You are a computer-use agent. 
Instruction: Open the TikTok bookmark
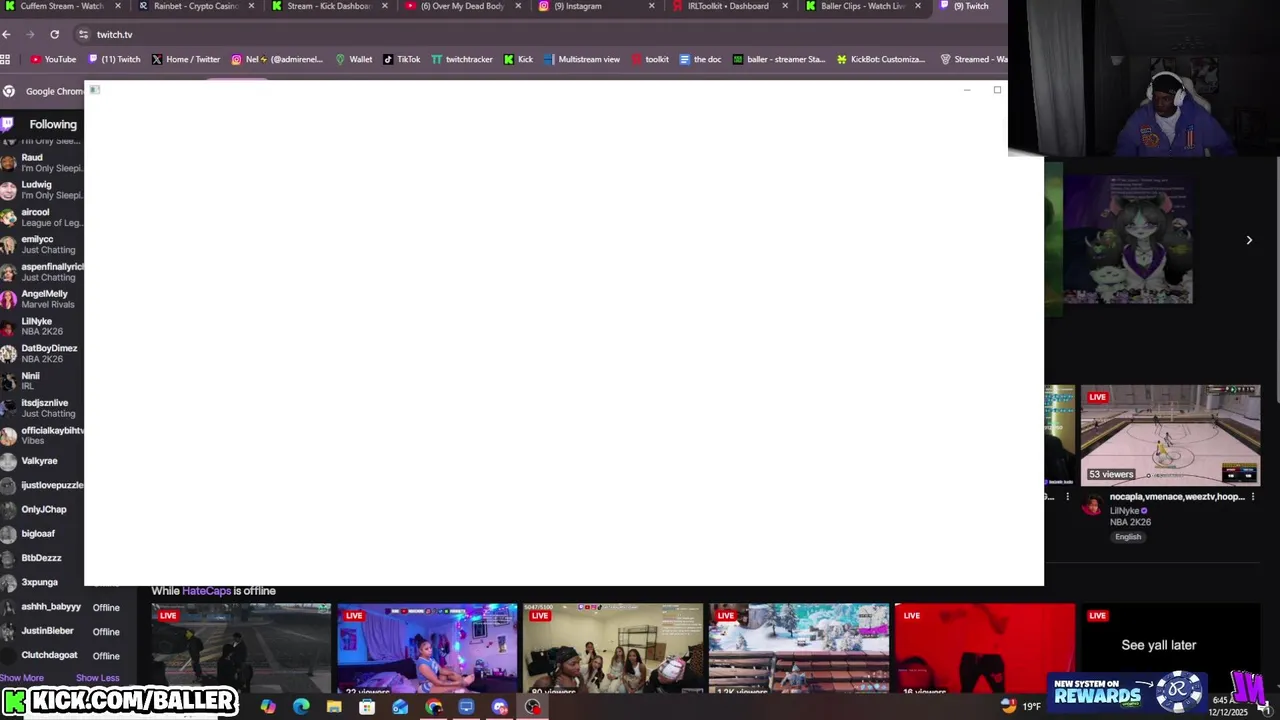(402, 59)
